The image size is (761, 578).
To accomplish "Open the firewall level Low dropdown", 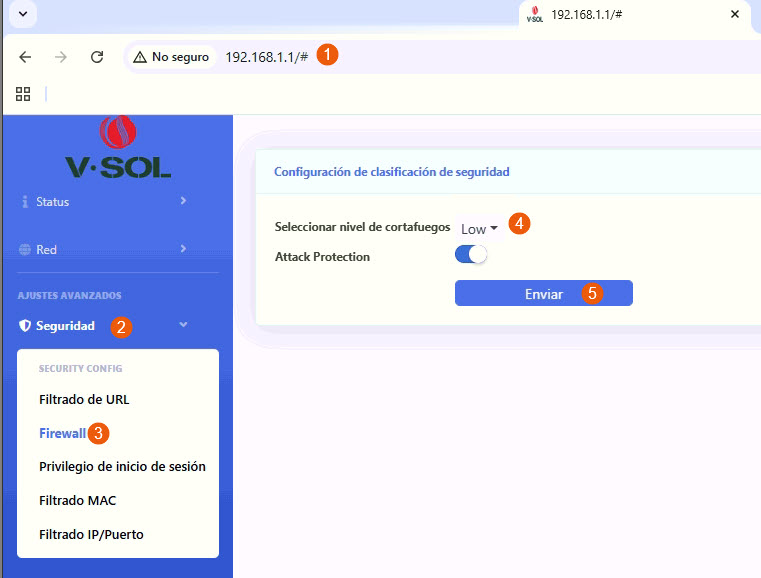I will [479, 229].
